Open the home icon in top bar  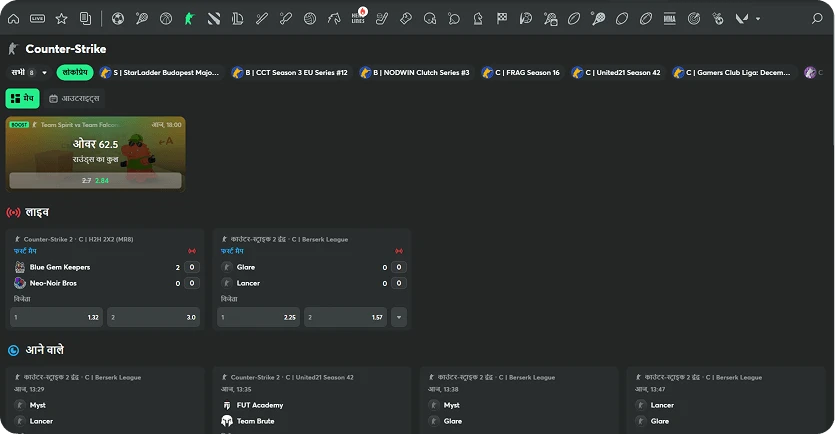point(13,18)
